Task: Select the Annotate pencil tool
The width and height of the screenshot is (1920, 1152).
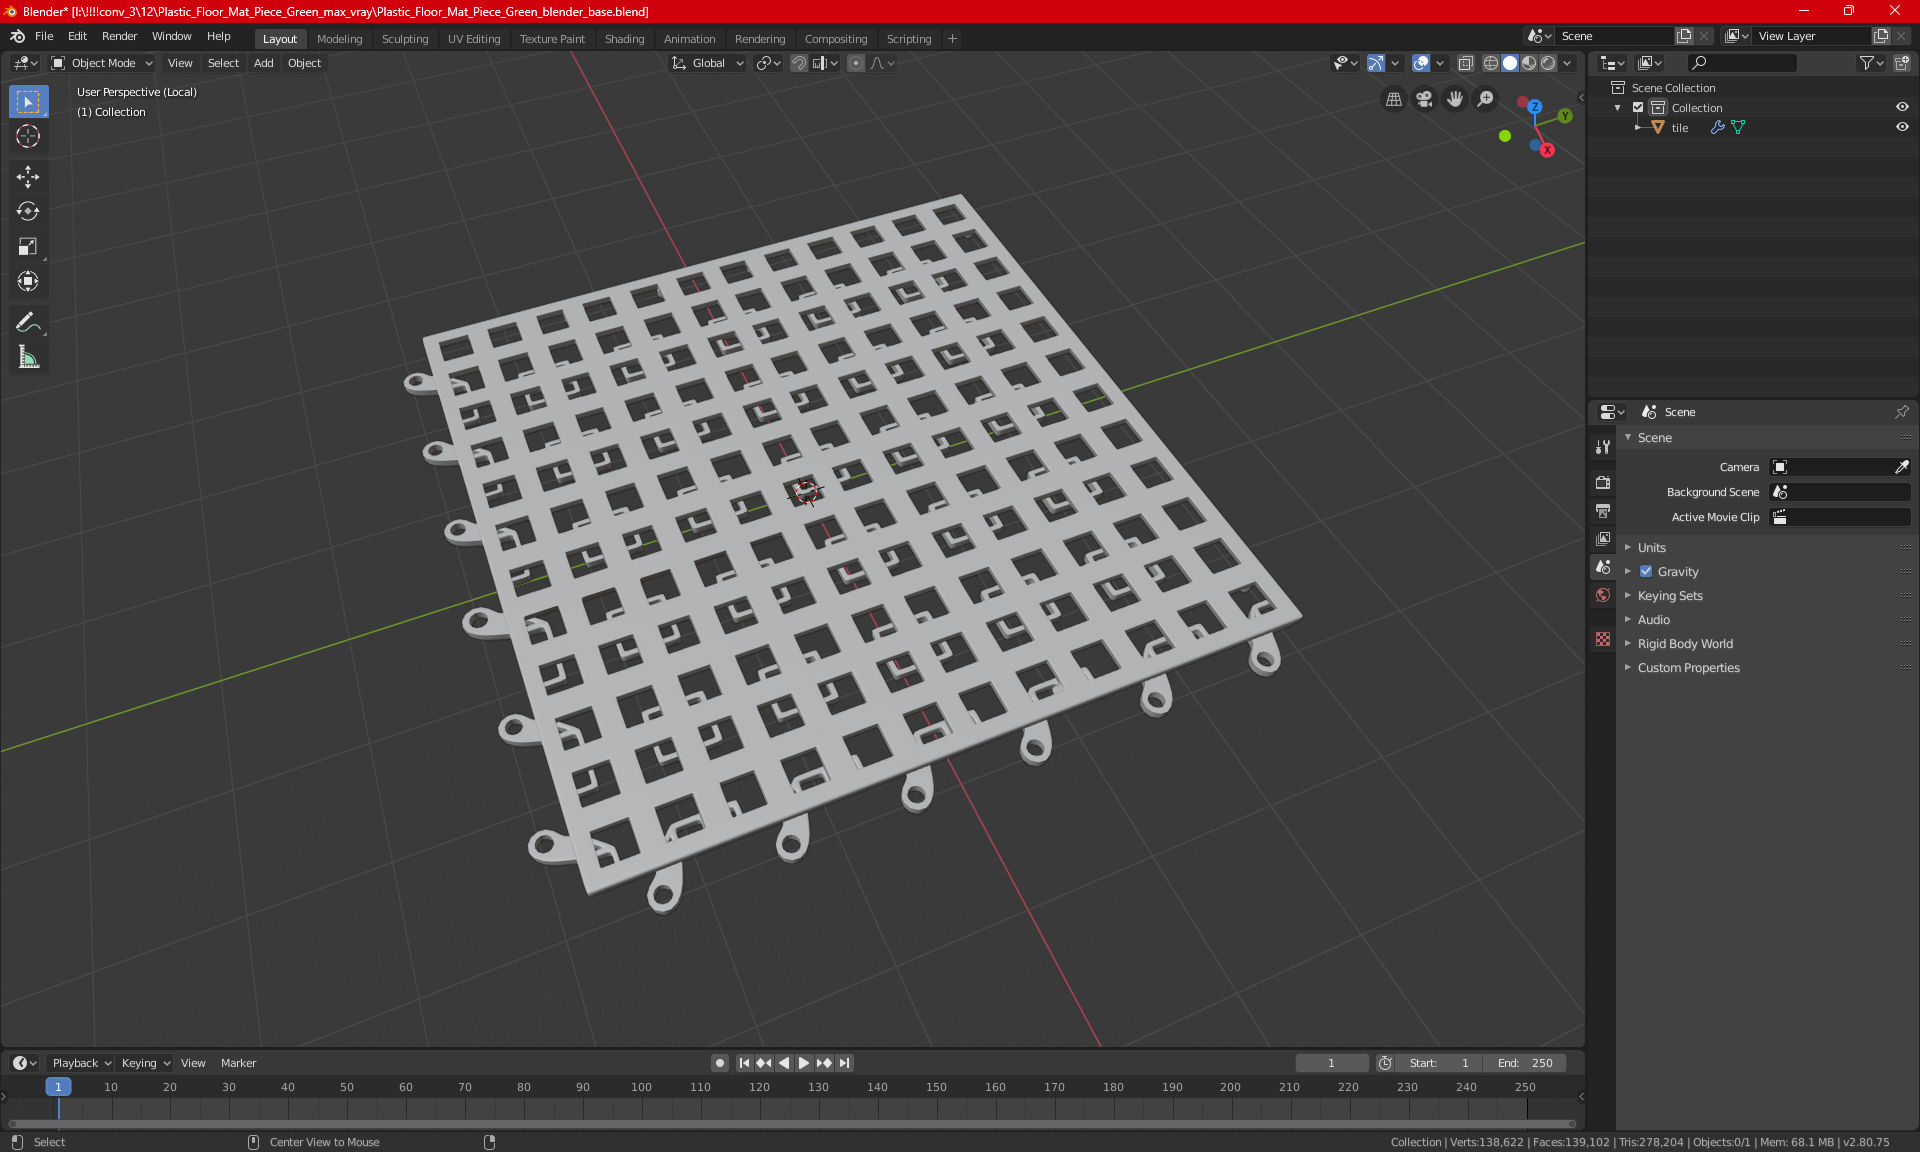Action: pos(28,322)
